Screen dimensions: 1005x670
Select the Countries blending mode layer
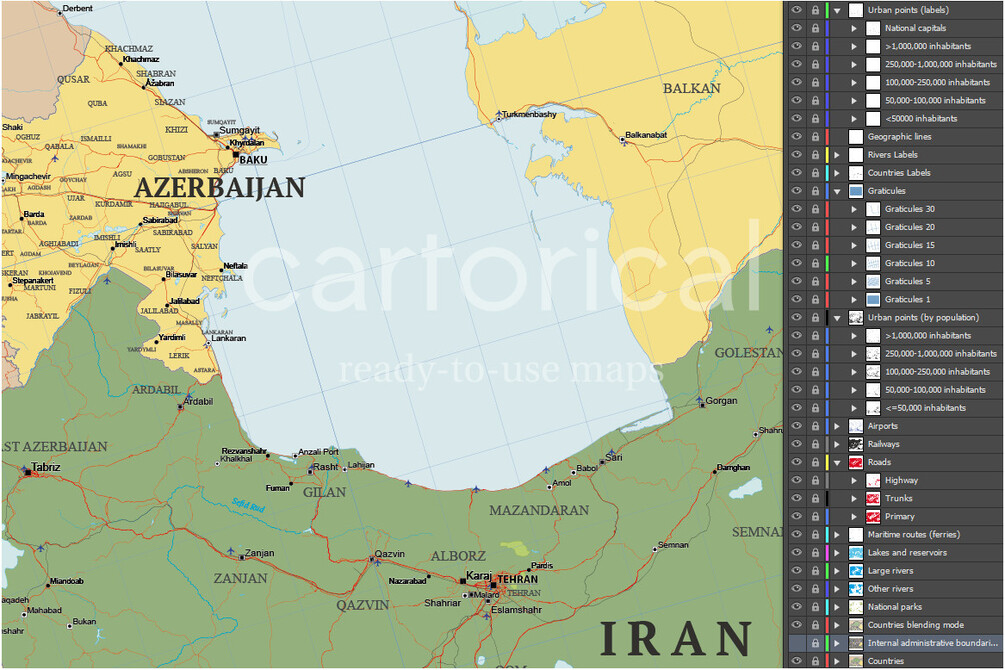[x=915, y=625]
